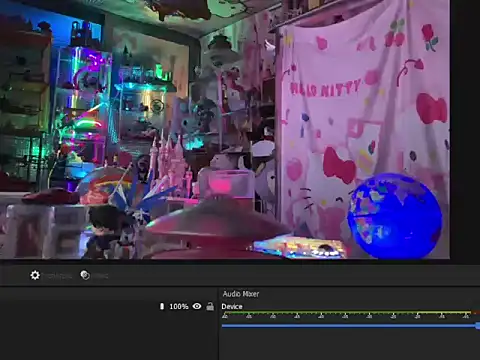Click the blue Device volume slider track
Viewport: 480px width, 360px height.
349,325
